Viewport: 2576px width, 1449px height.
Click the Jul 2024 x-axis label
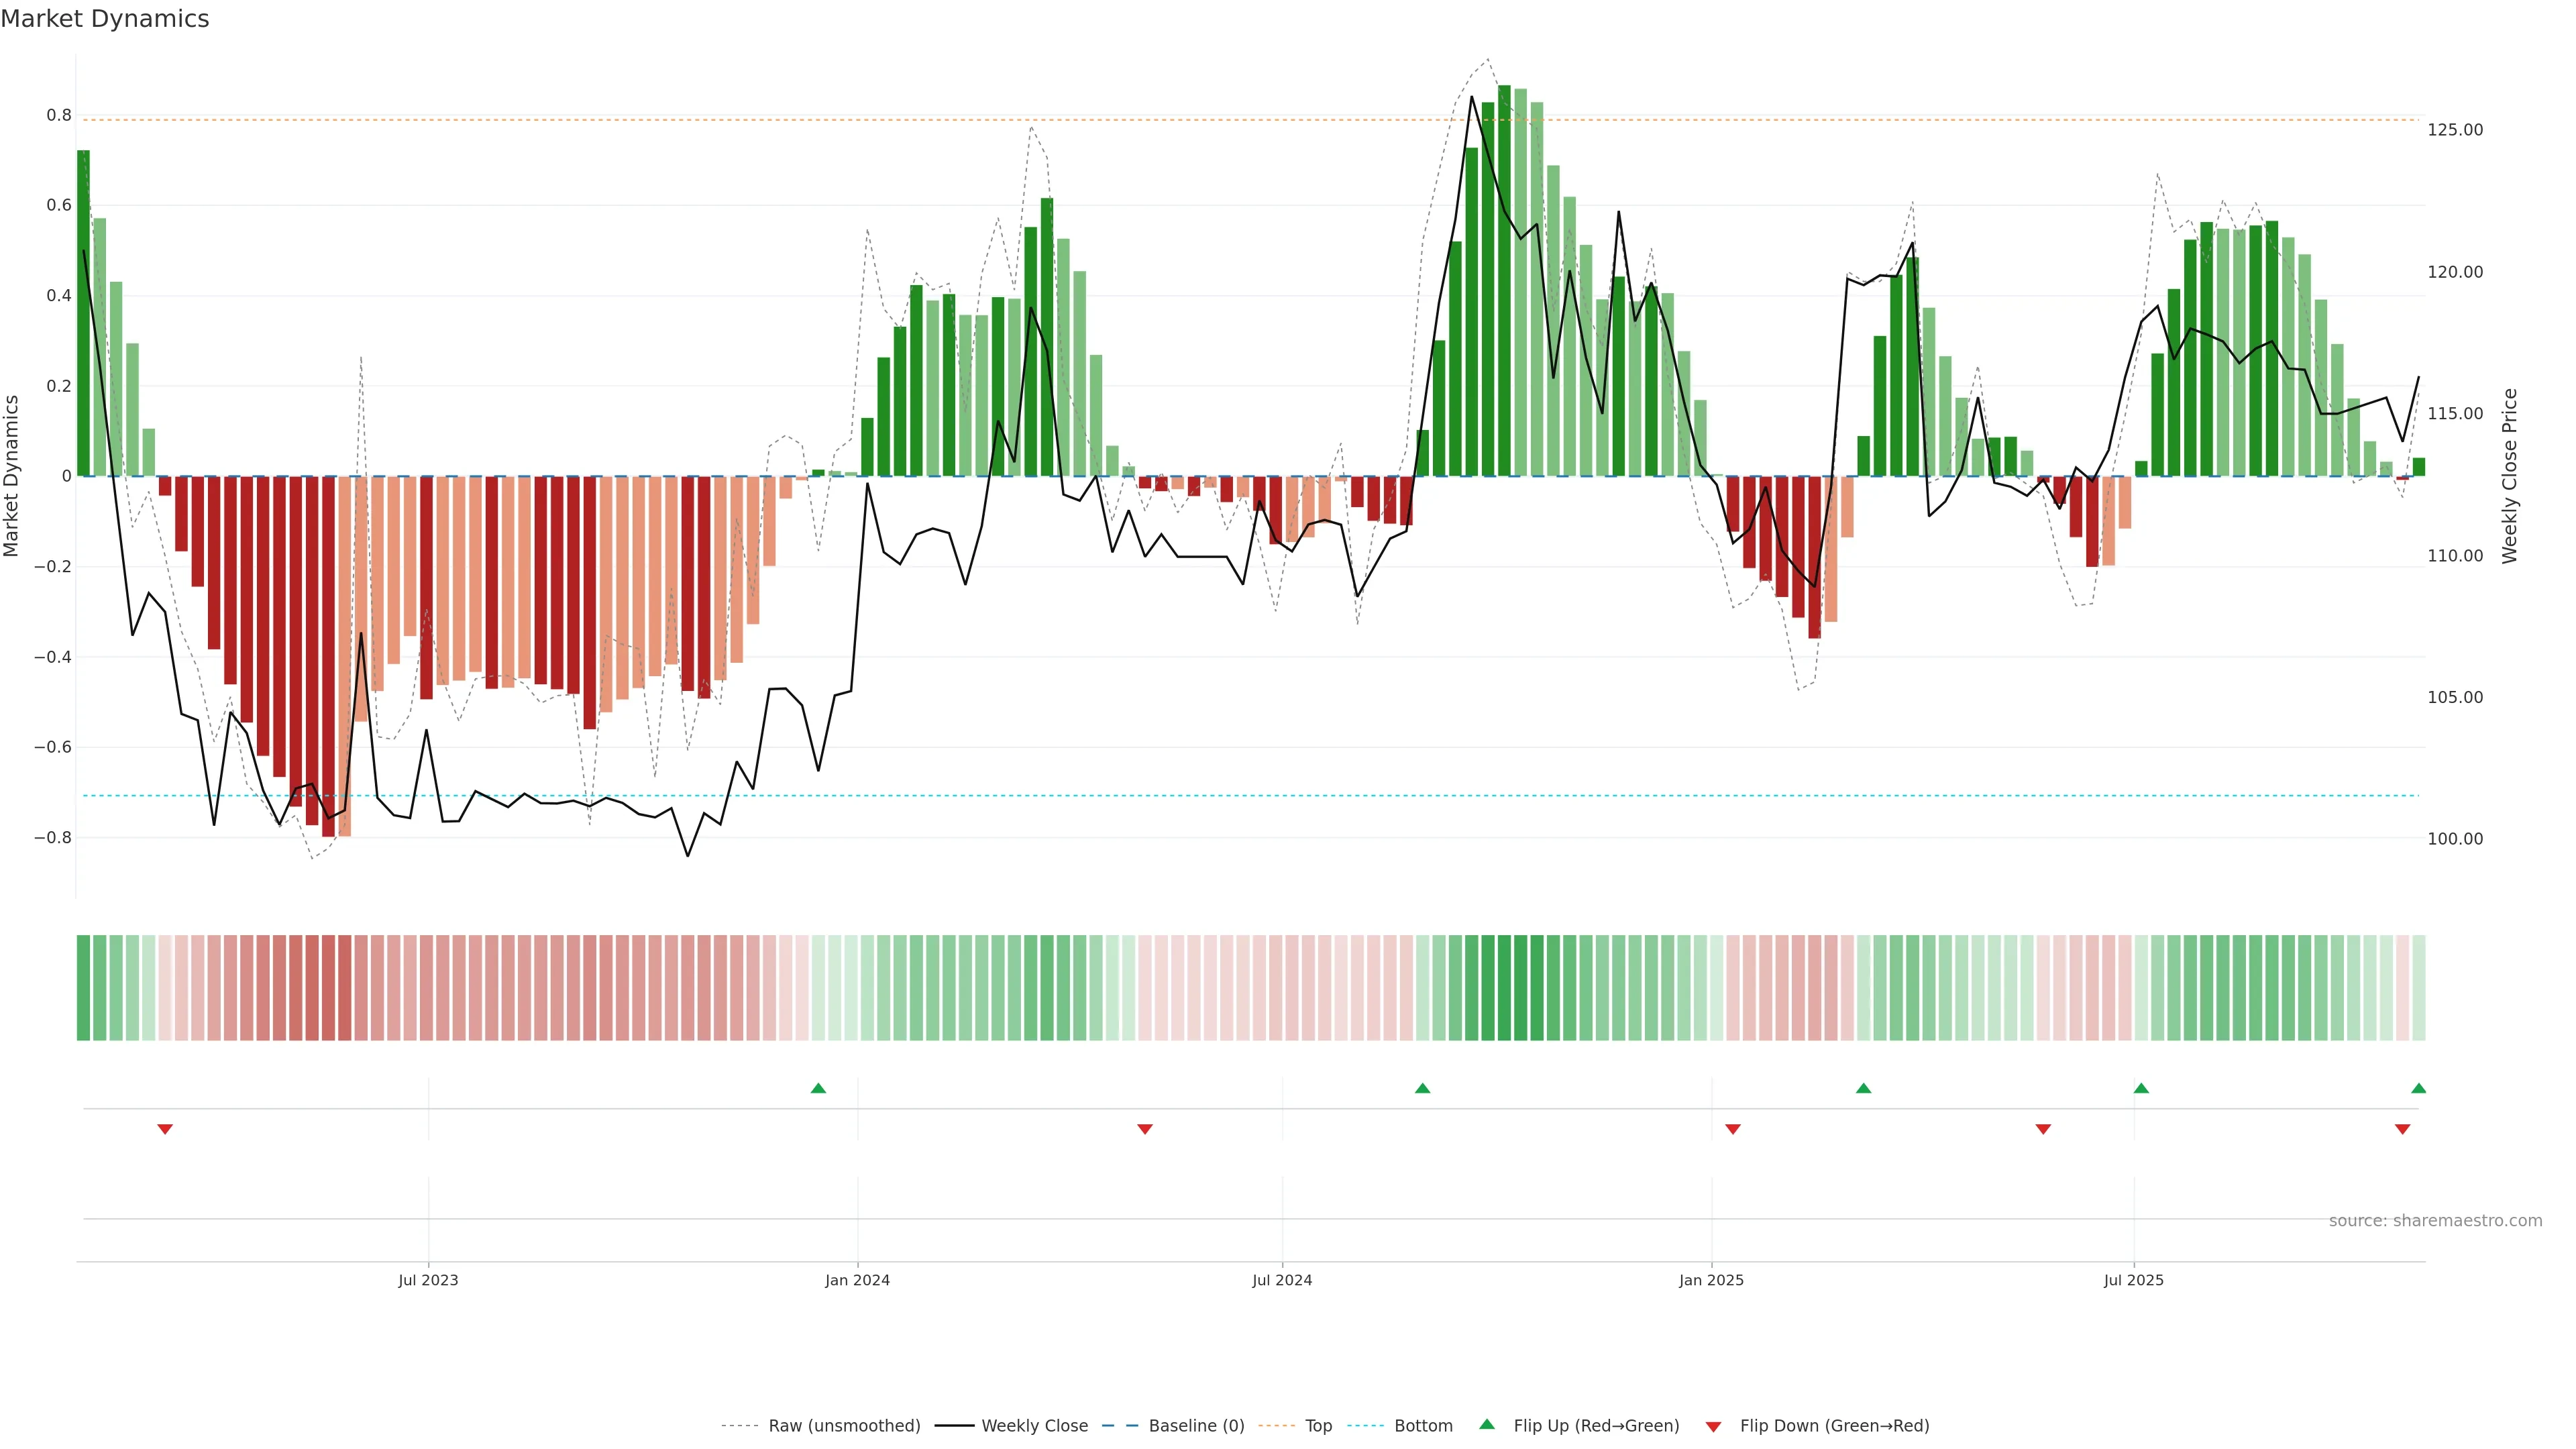click(1282, 1280)
